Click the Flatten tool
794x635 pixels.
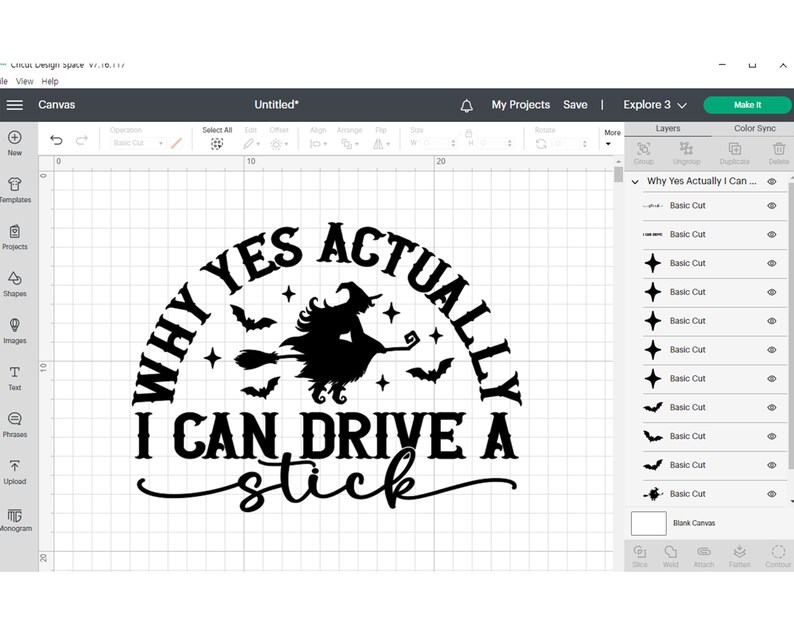tap(739, 556)
